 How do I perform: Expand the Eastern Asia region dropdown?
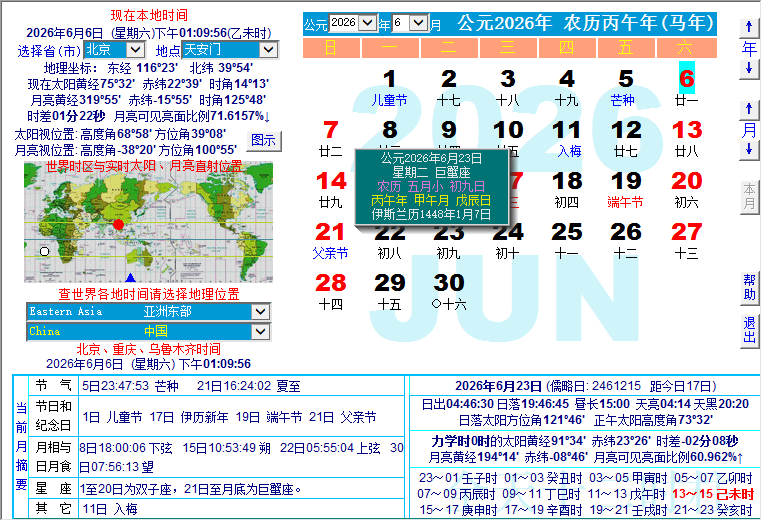pos(260,312)
